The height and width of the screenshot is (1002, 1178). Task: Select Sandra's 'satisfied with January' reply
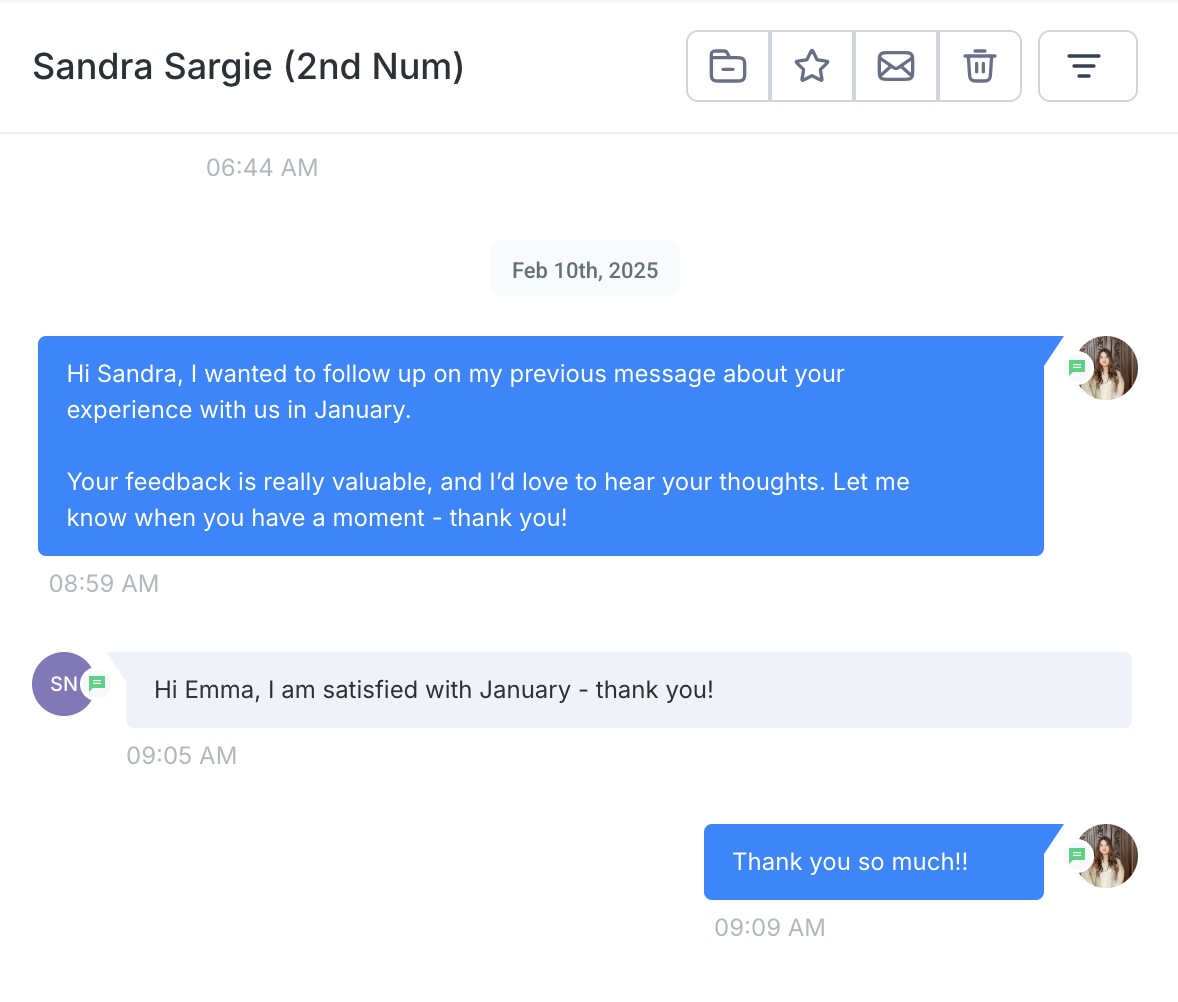click(x=628, y=690)
